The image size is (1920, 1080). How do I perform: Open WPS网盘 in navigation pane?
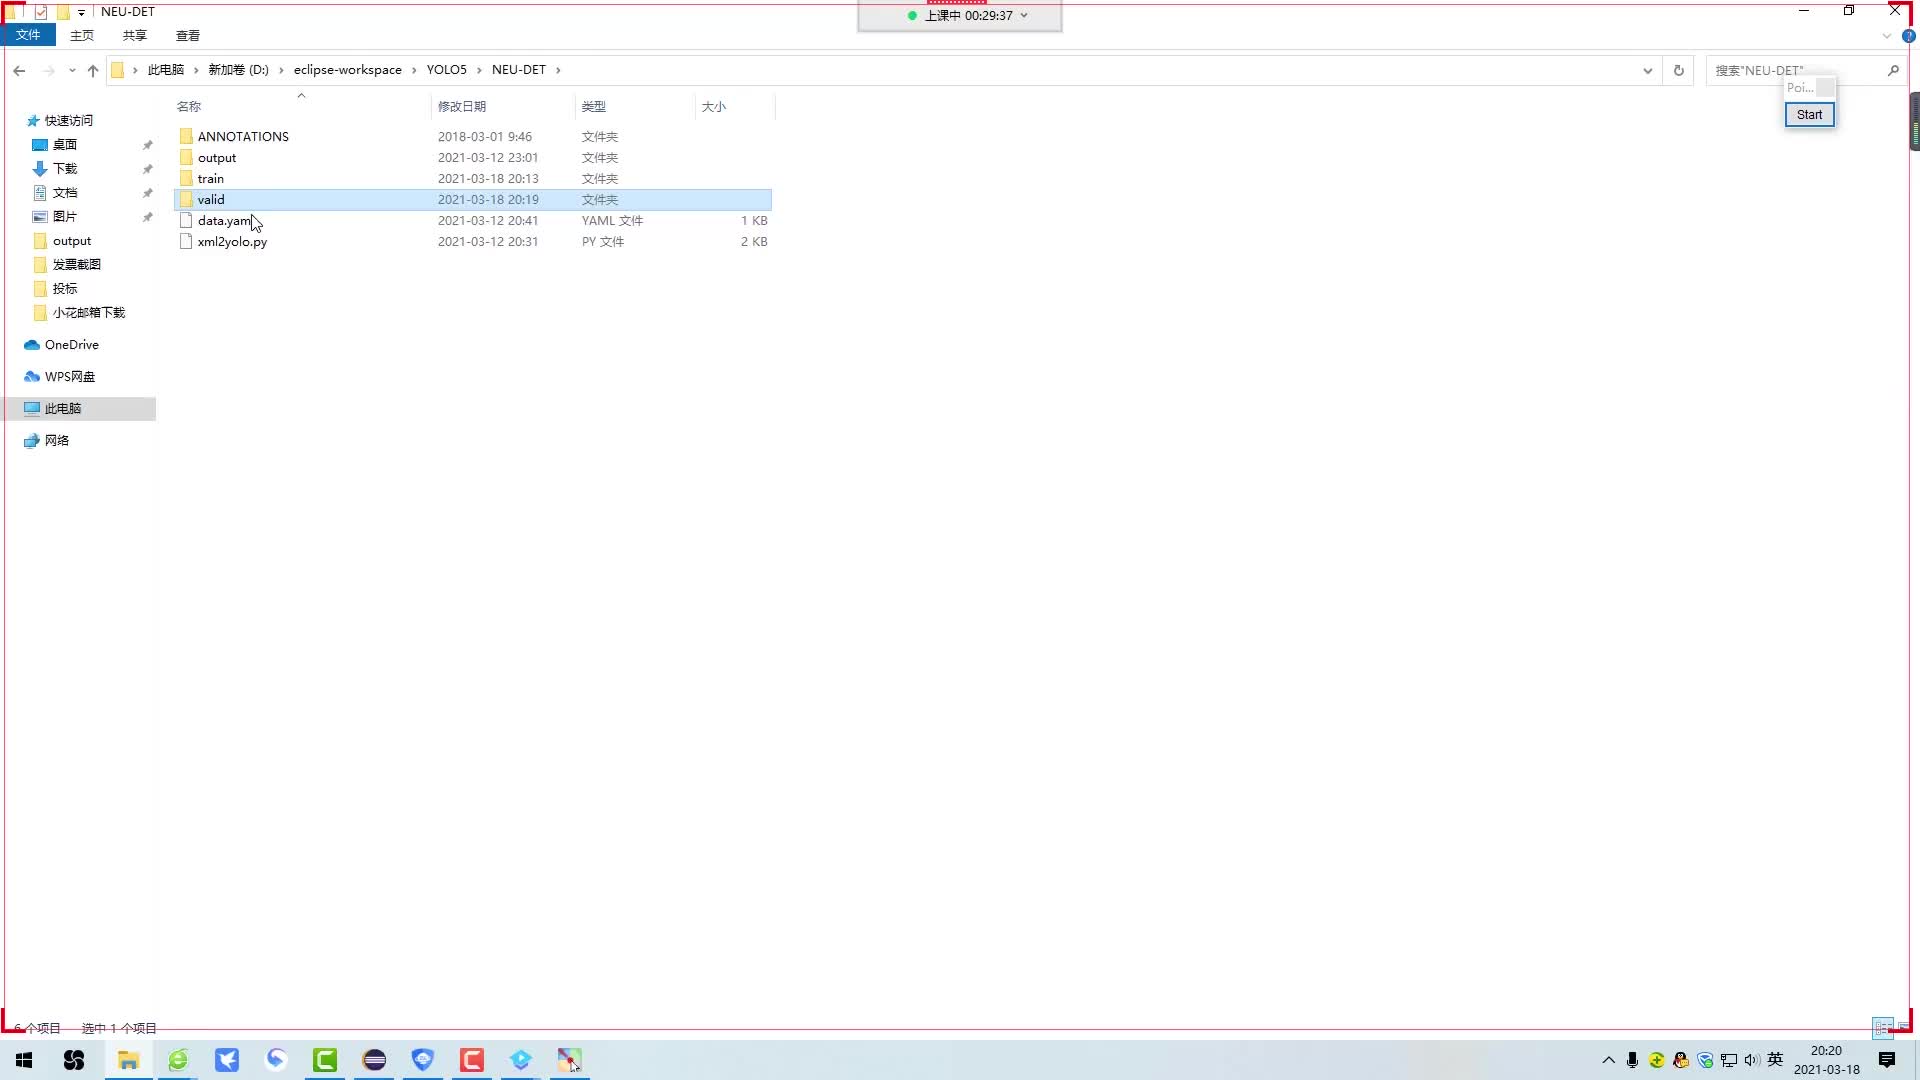pyautogui.click(x=70, y=377)
